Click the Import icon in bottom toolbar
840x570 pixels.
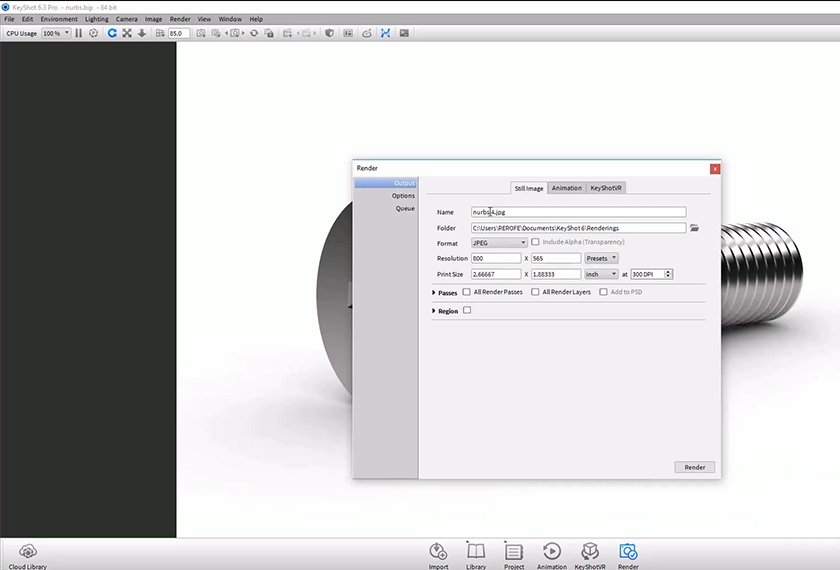click(x=438, y=551)
